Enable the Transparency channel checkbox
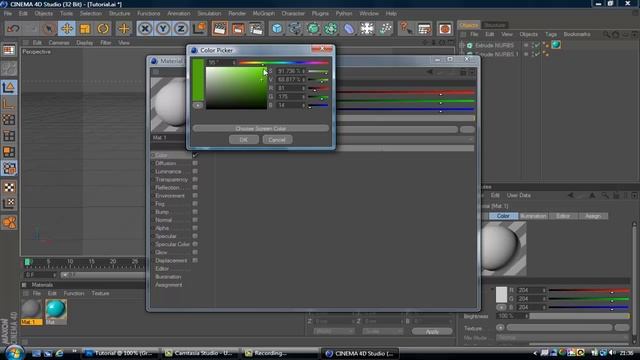The image size is (640, 360). [195, 180]
